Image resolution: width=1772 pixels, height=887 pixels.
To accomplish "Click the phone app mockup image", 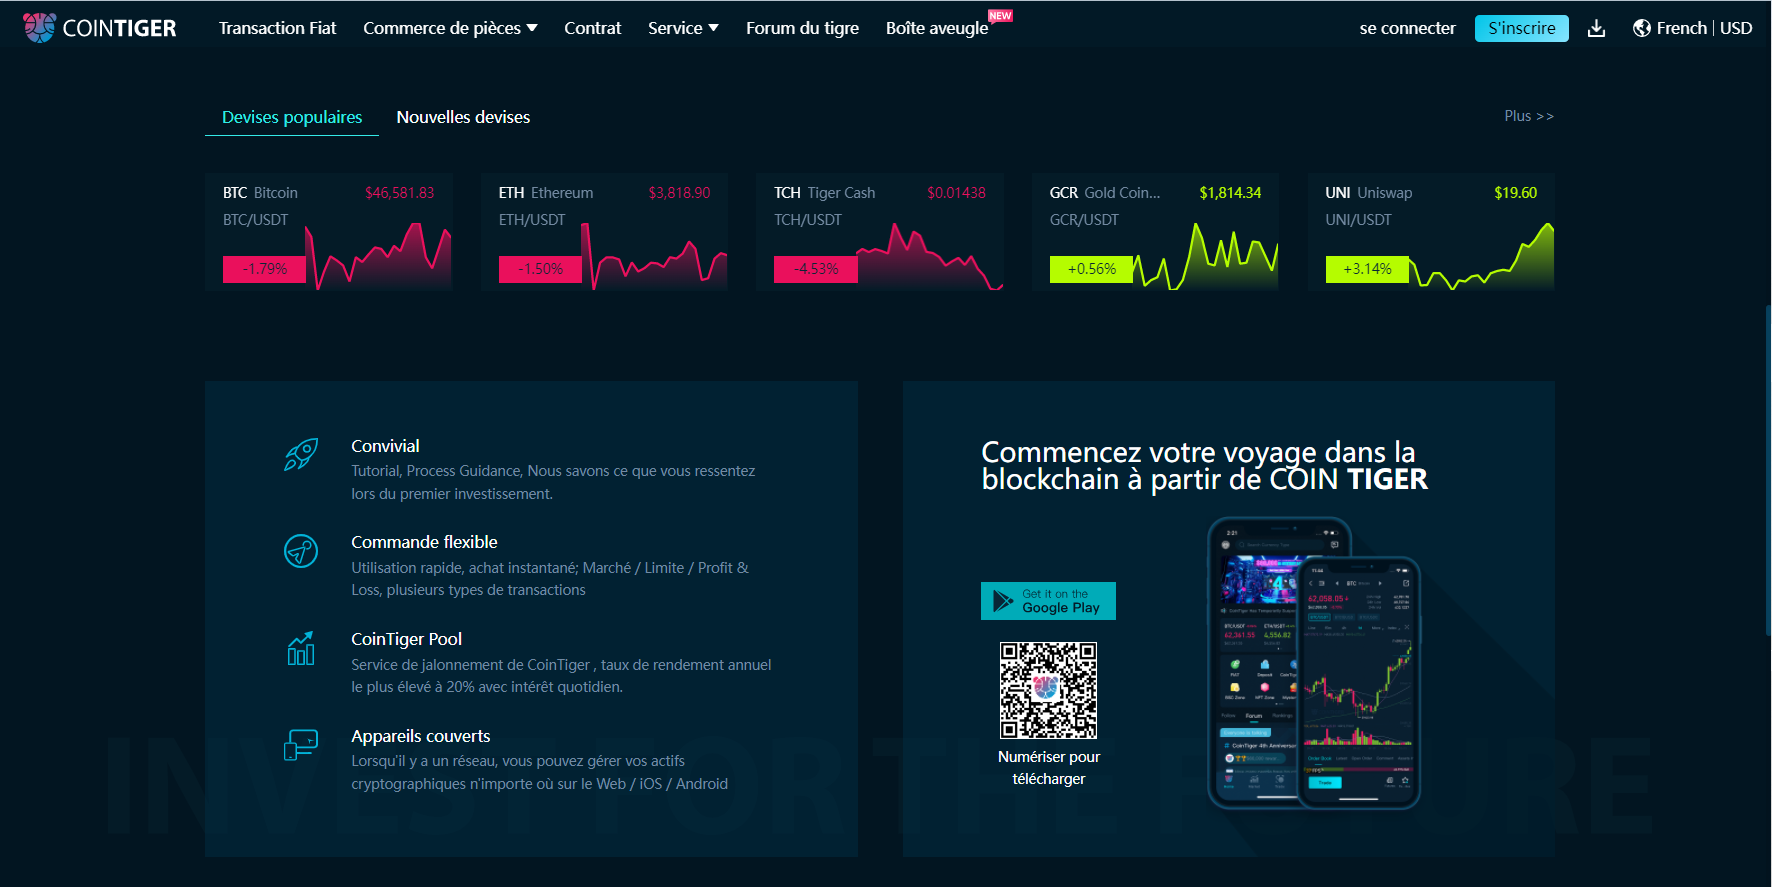I will click(1314, 663).
